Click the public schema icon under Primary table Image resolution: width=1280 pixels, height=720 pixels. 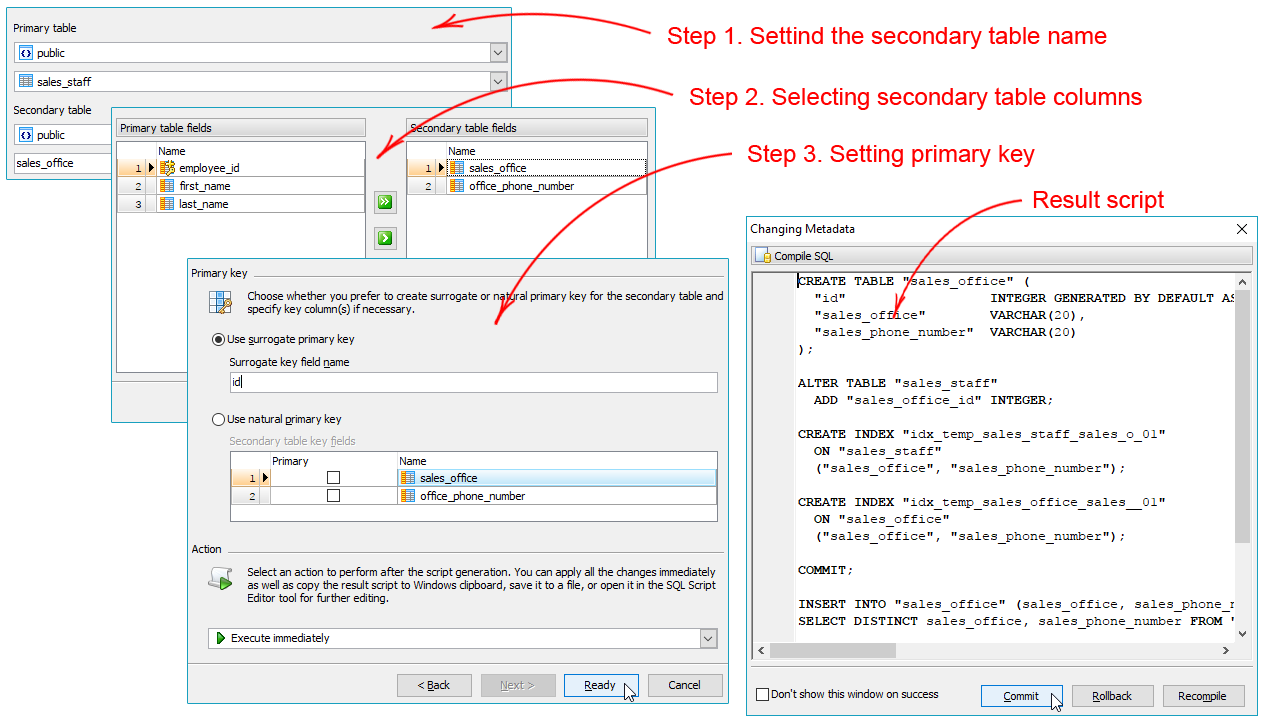26,53
